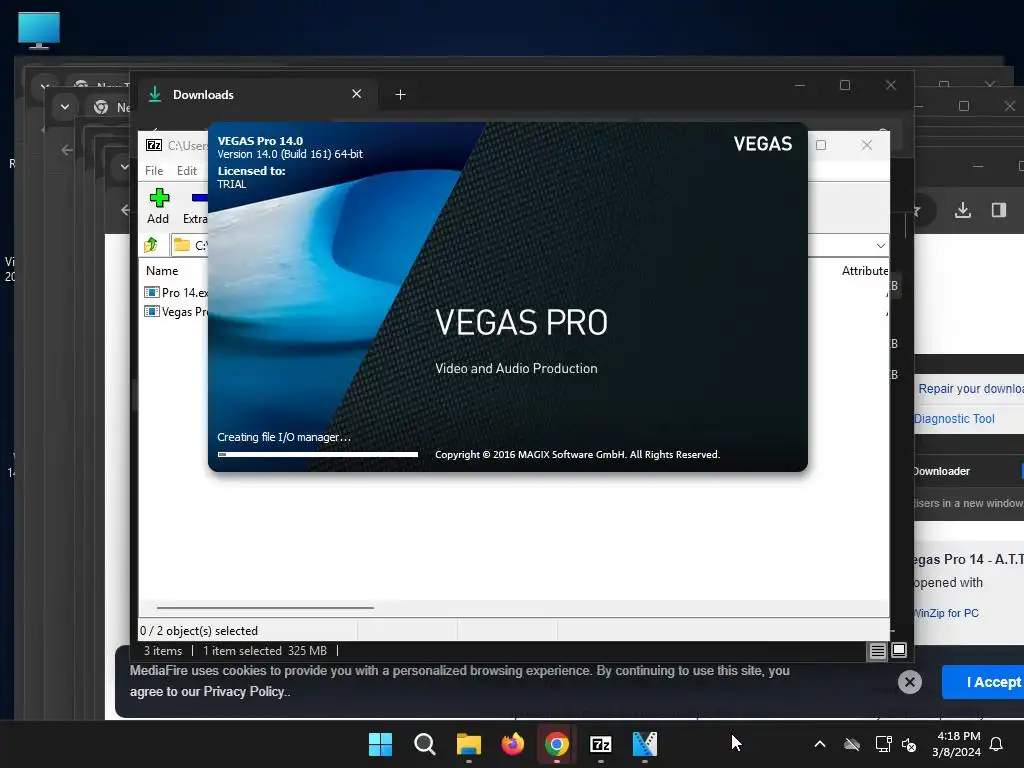Viewport: 1024px width, 768px height.
Task: Open Firefox from the taskbar
Action: [x=513, y=744]
